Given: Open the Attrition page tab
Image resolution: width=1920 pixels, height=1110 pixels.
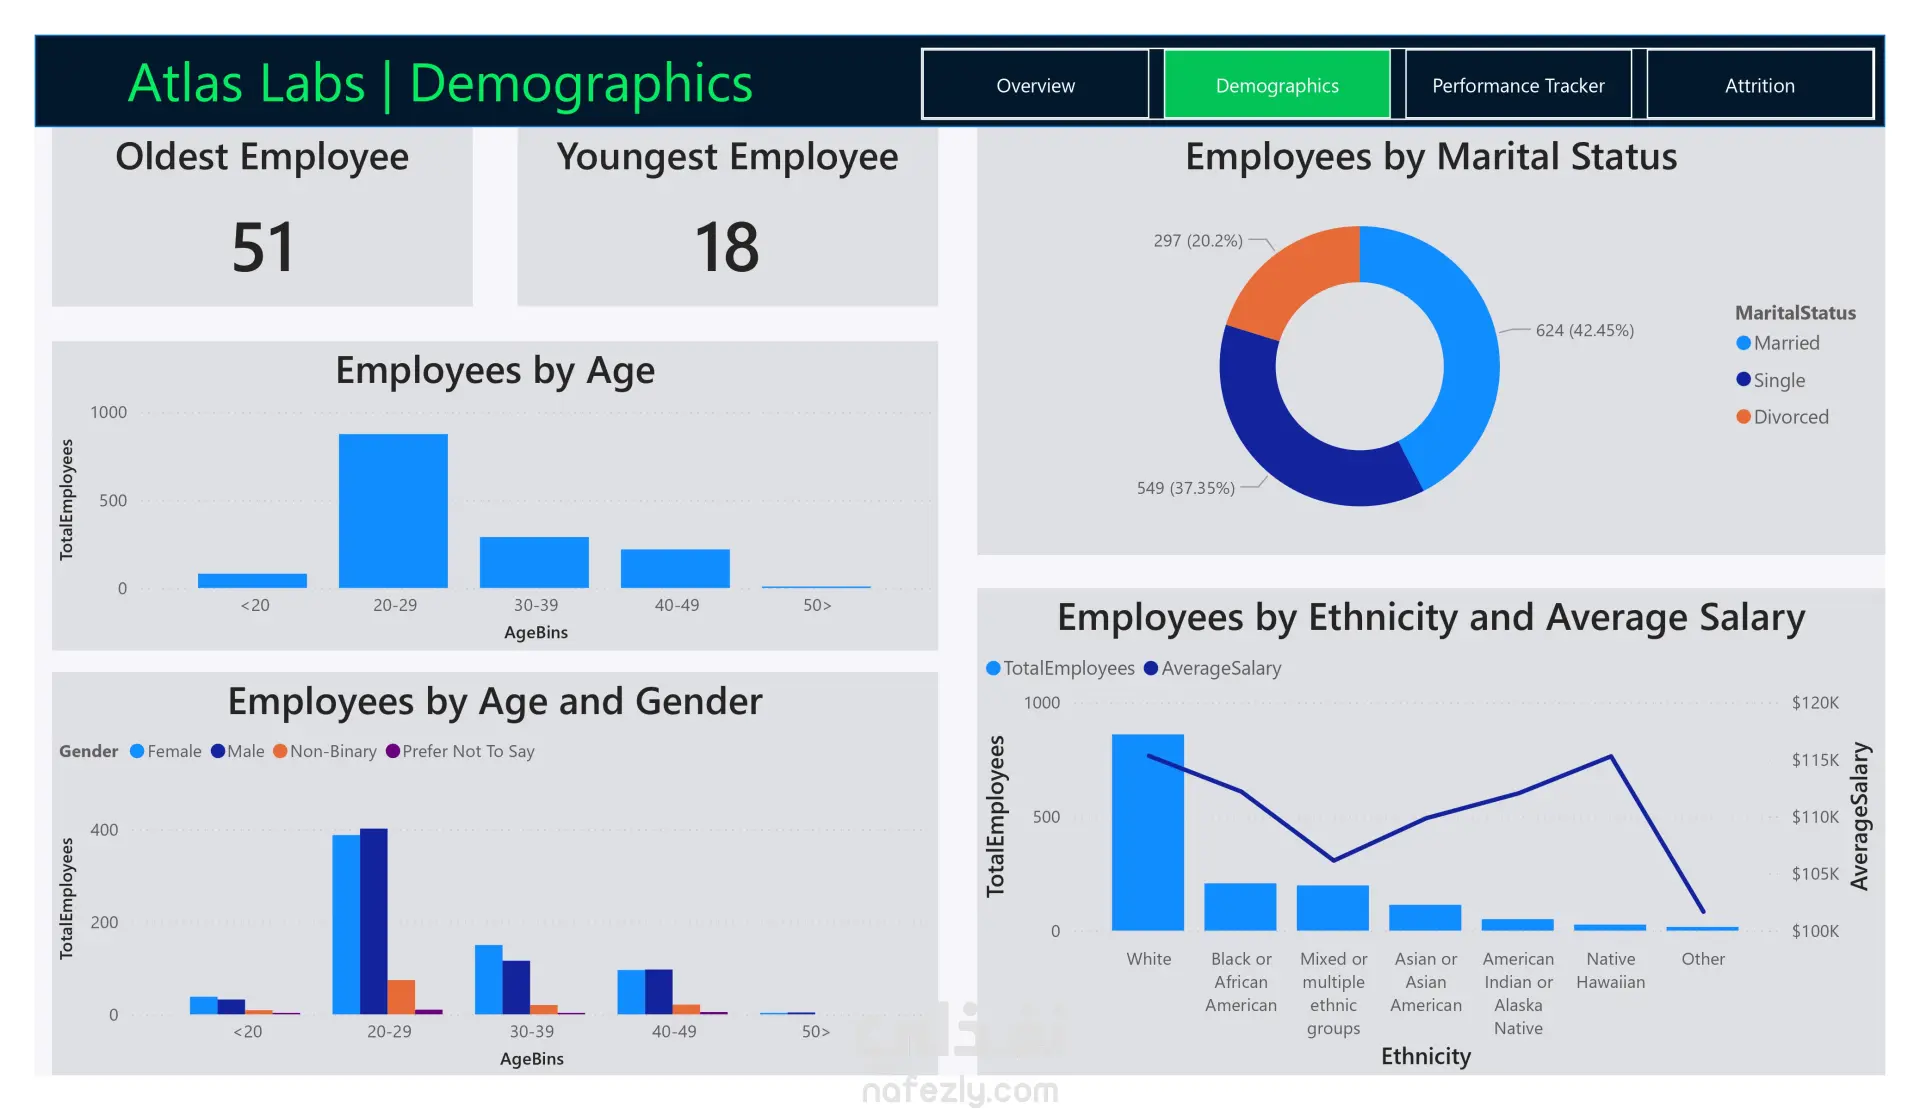Looking at the screenshot, I should [x=1759, y=86].
